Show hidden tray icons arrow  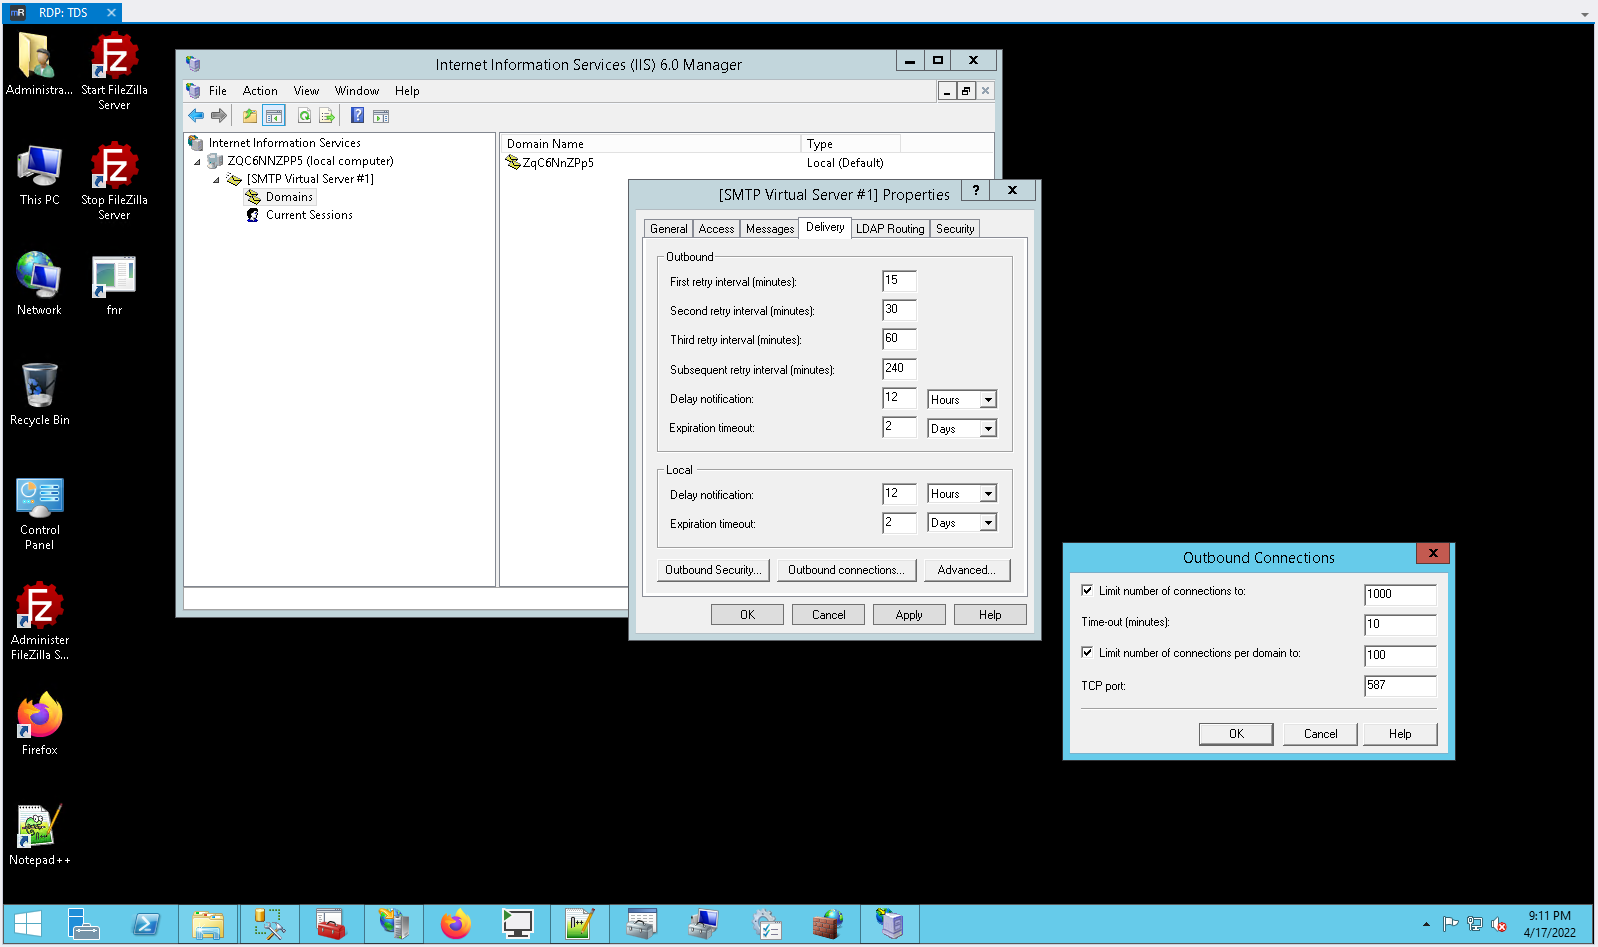(x=1426, y=925)
